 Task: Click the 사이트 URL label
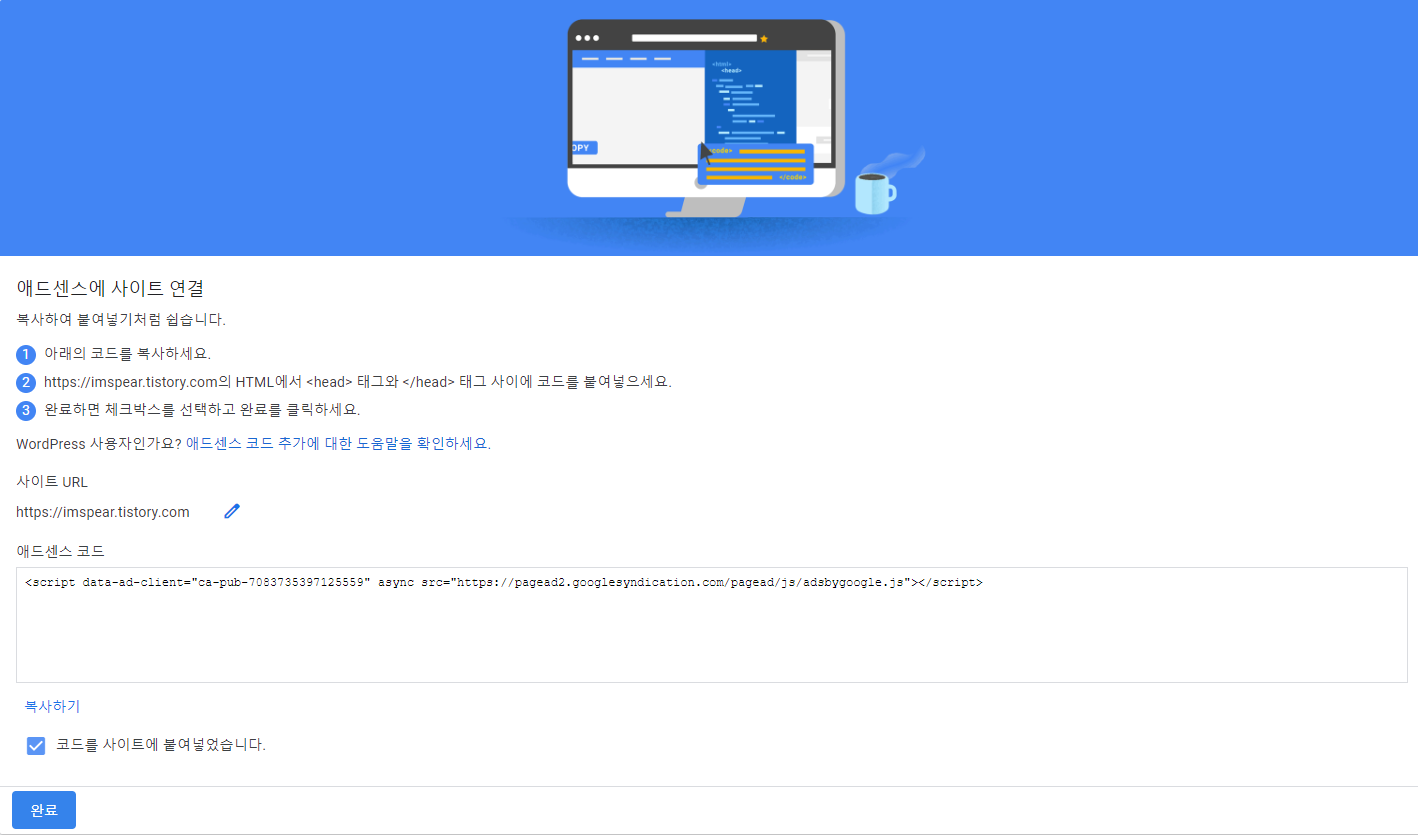pos(52,482)
